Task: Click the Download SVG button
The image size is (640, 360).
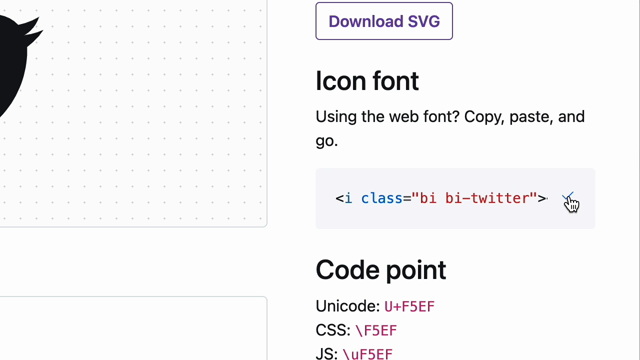Action: point(384,21)
